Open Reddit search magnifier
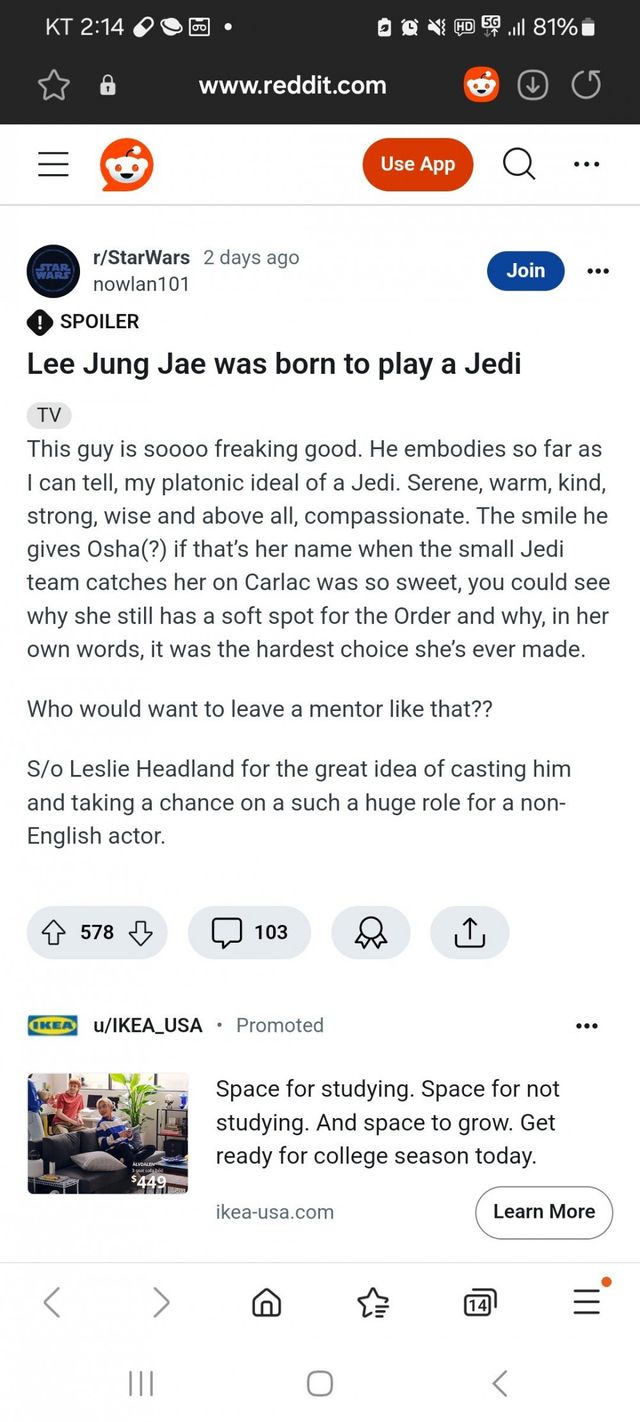Image resolution: width=640 pixels, height=1422 pixels. pos(518,164)
